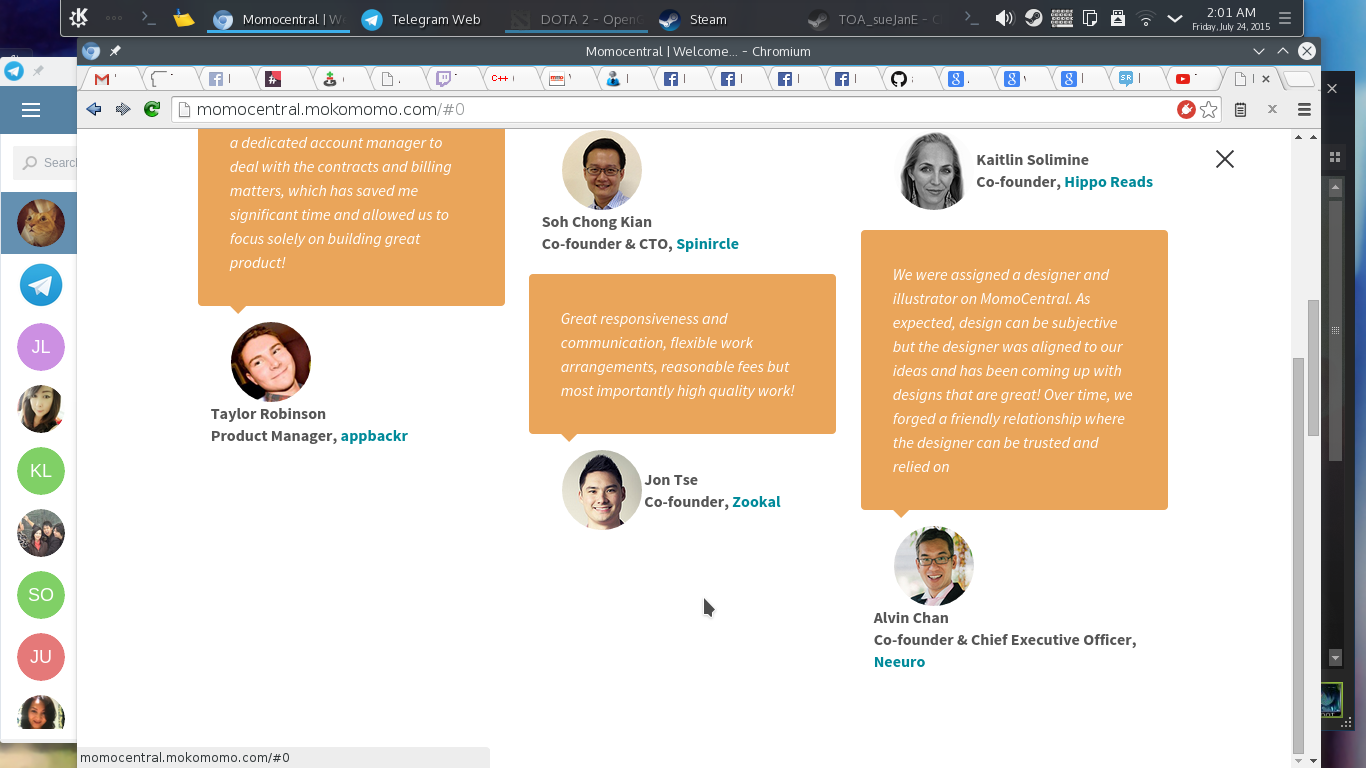Click Alvin Chan's profile photo

point(934,566)
